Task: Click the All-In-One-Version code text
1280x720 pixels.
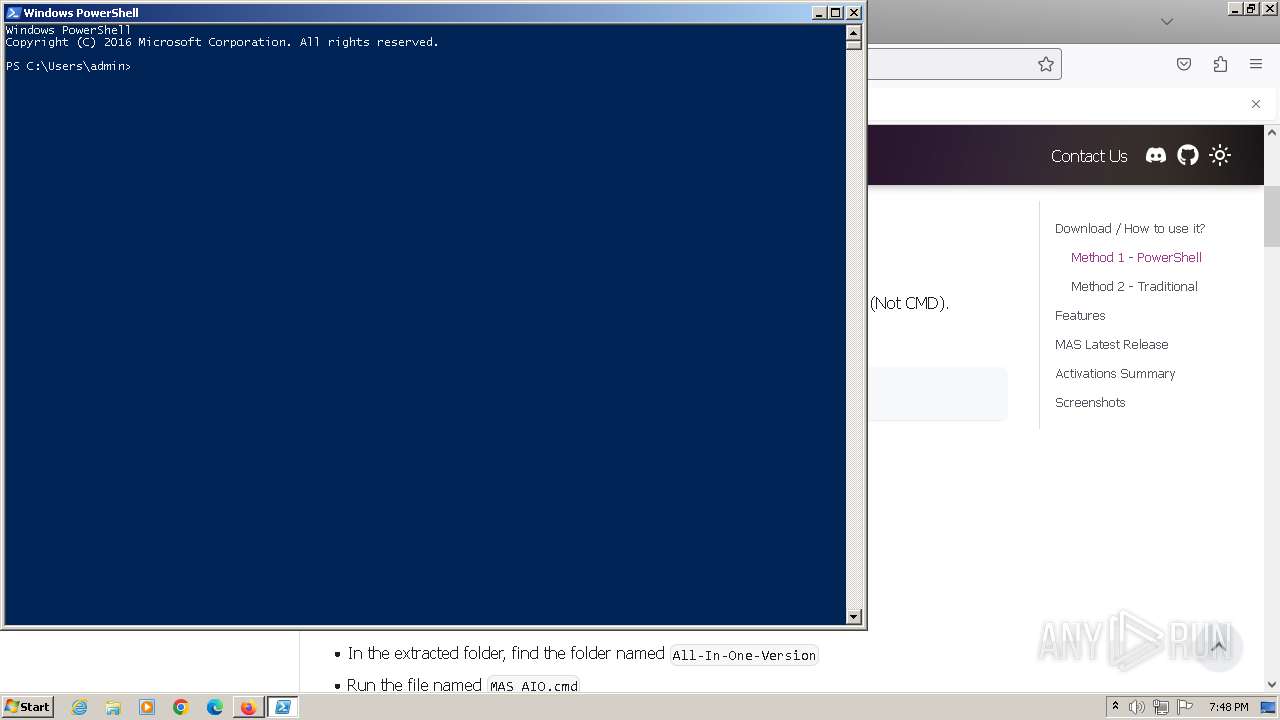Action: point(744,656)
